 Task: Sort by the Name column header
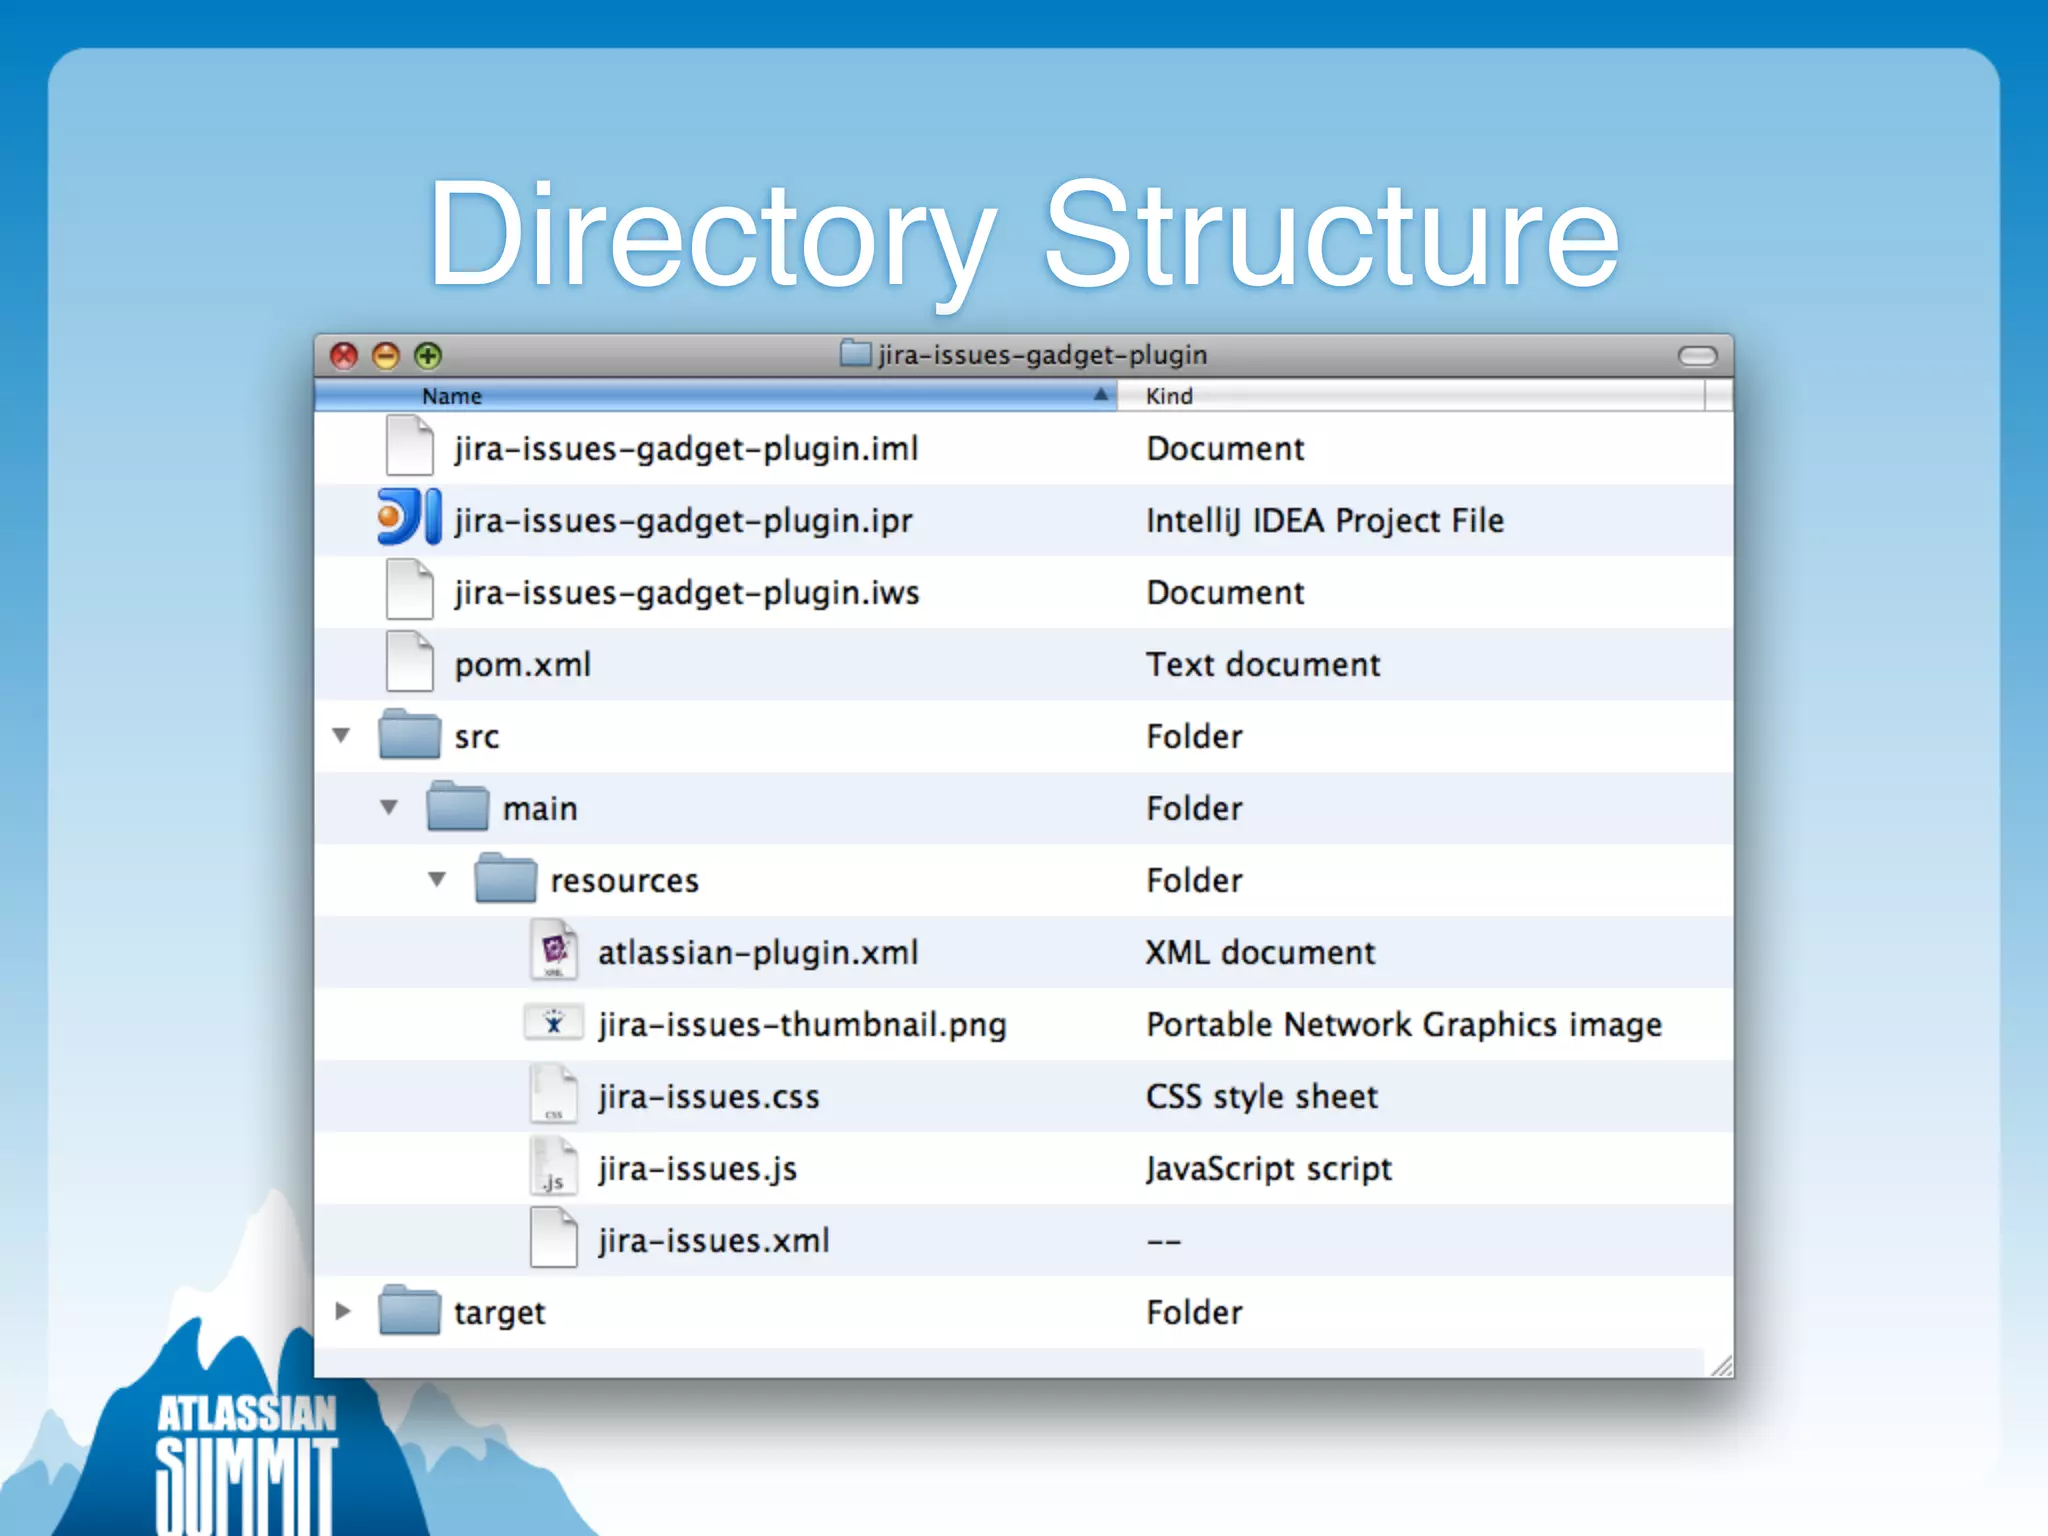point(715,396)
